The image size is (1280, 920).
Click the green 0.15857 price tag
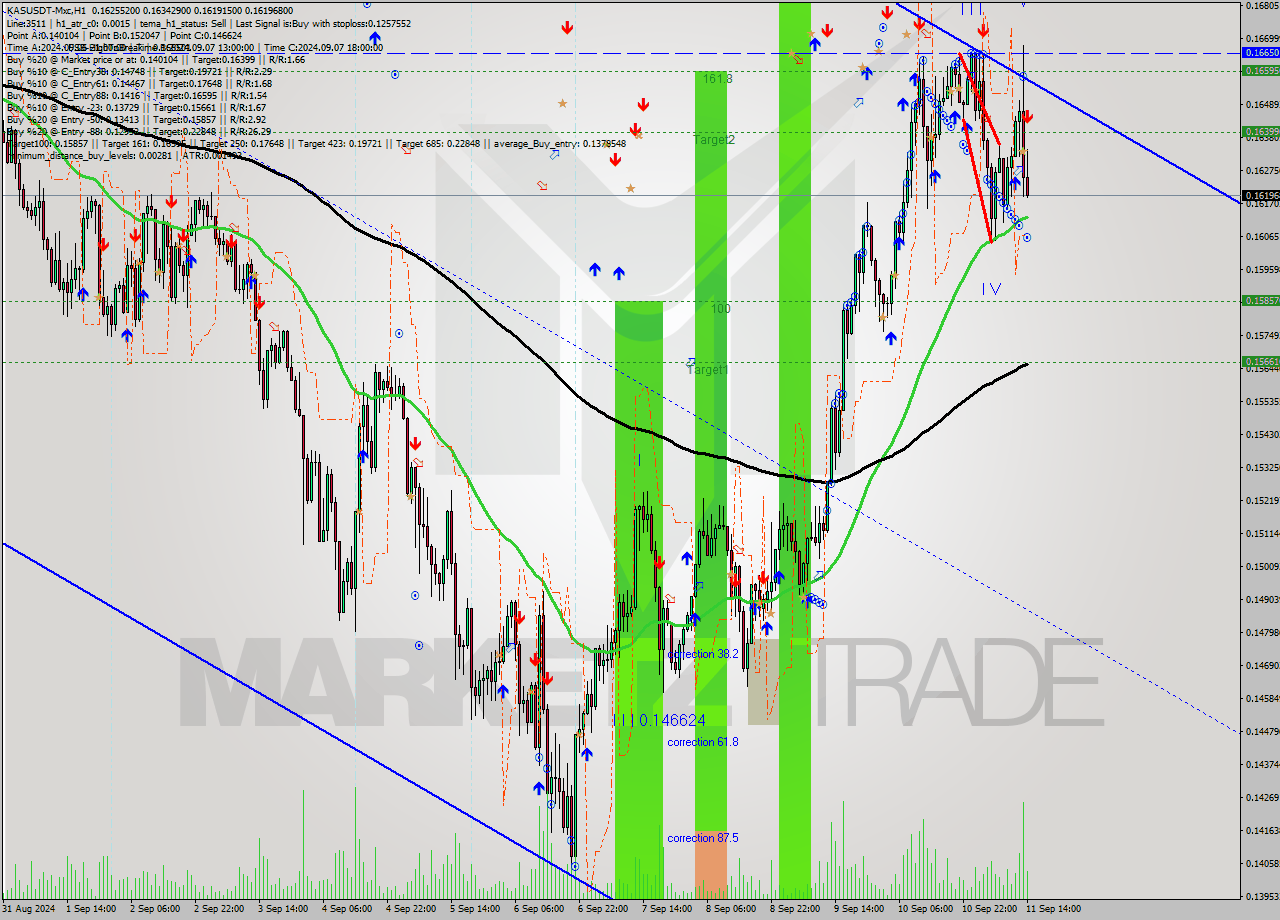point(1260,300)
